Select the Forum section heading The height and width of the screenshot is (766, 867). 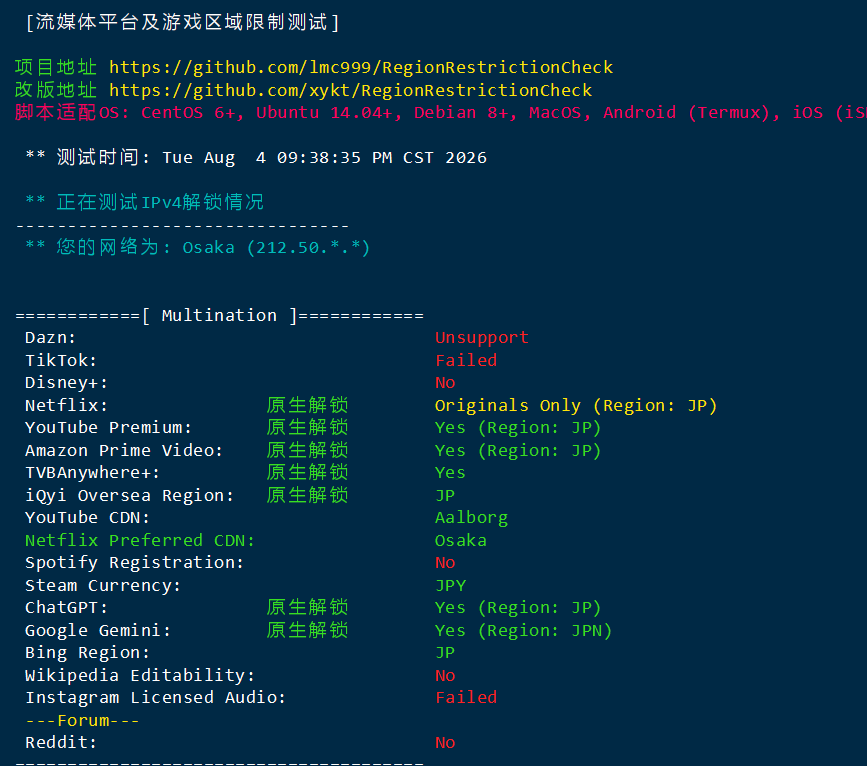coord(82,720)
